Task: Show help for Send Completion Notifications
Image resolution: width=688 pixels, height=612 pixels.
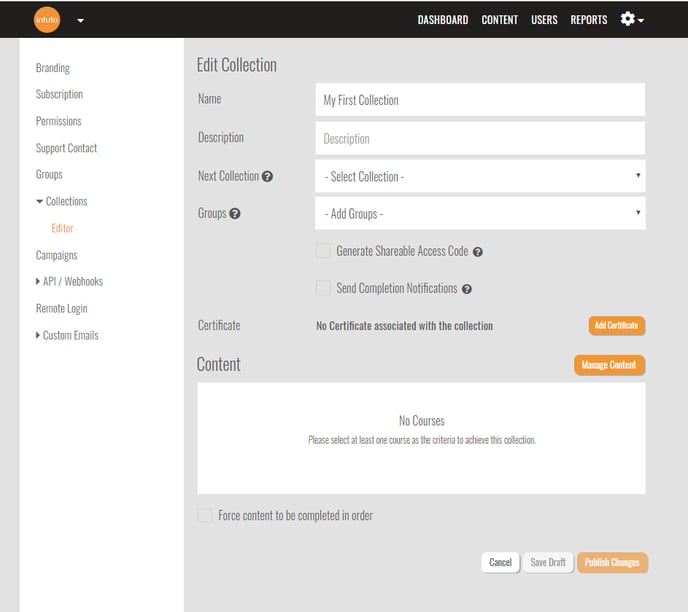Action: pyautogui.click(x=467, y=289)
